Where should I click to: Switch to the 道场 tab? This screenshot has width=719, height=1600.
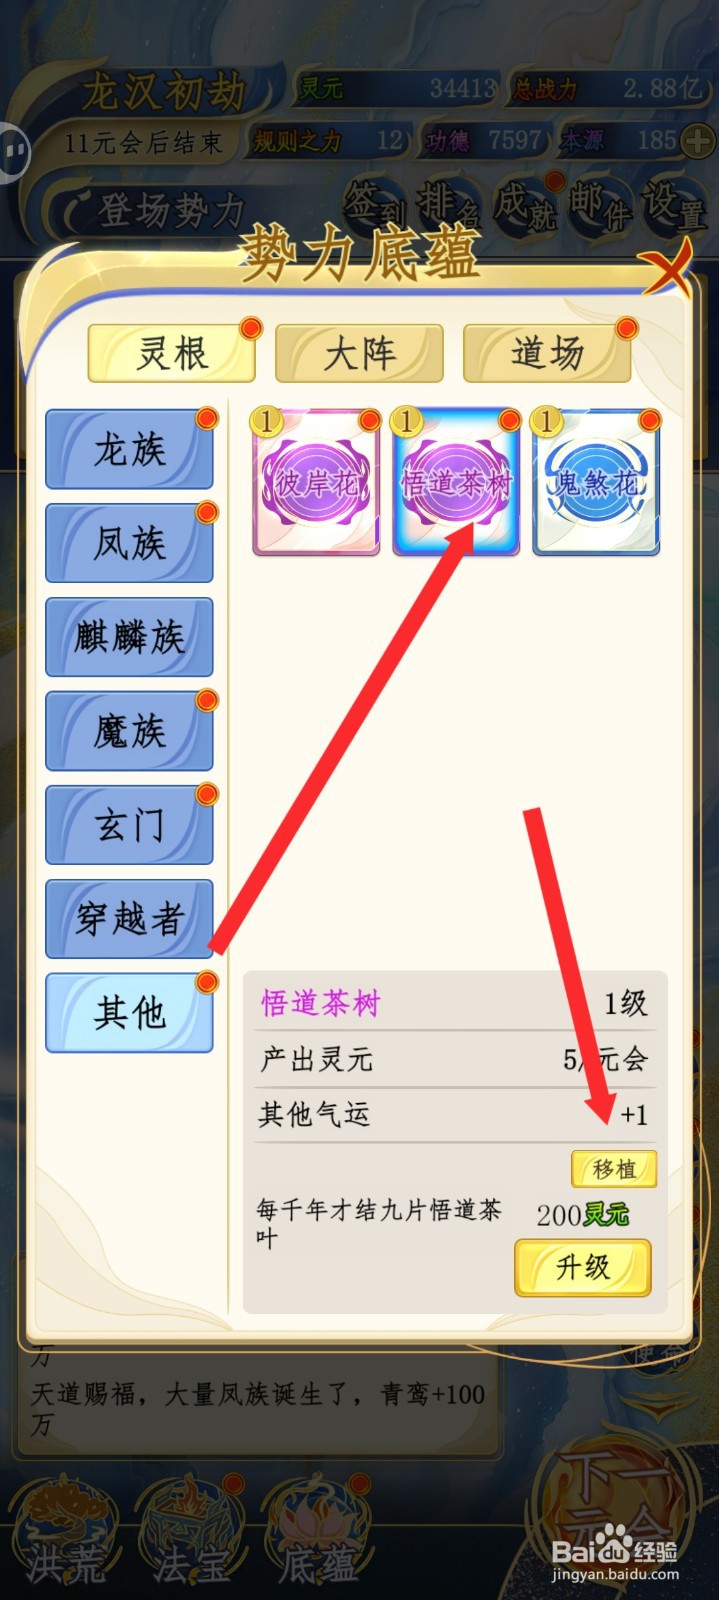pyautogui.click(x=547, y=353)
